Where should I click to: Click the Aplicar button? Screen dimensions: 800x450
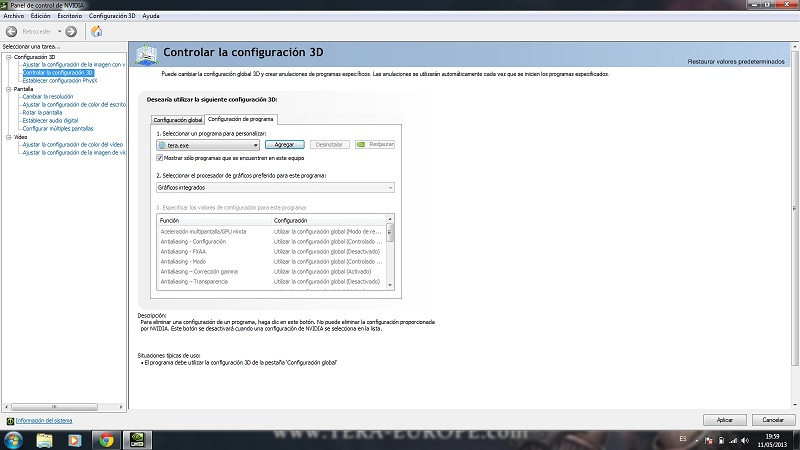[724, 420]
